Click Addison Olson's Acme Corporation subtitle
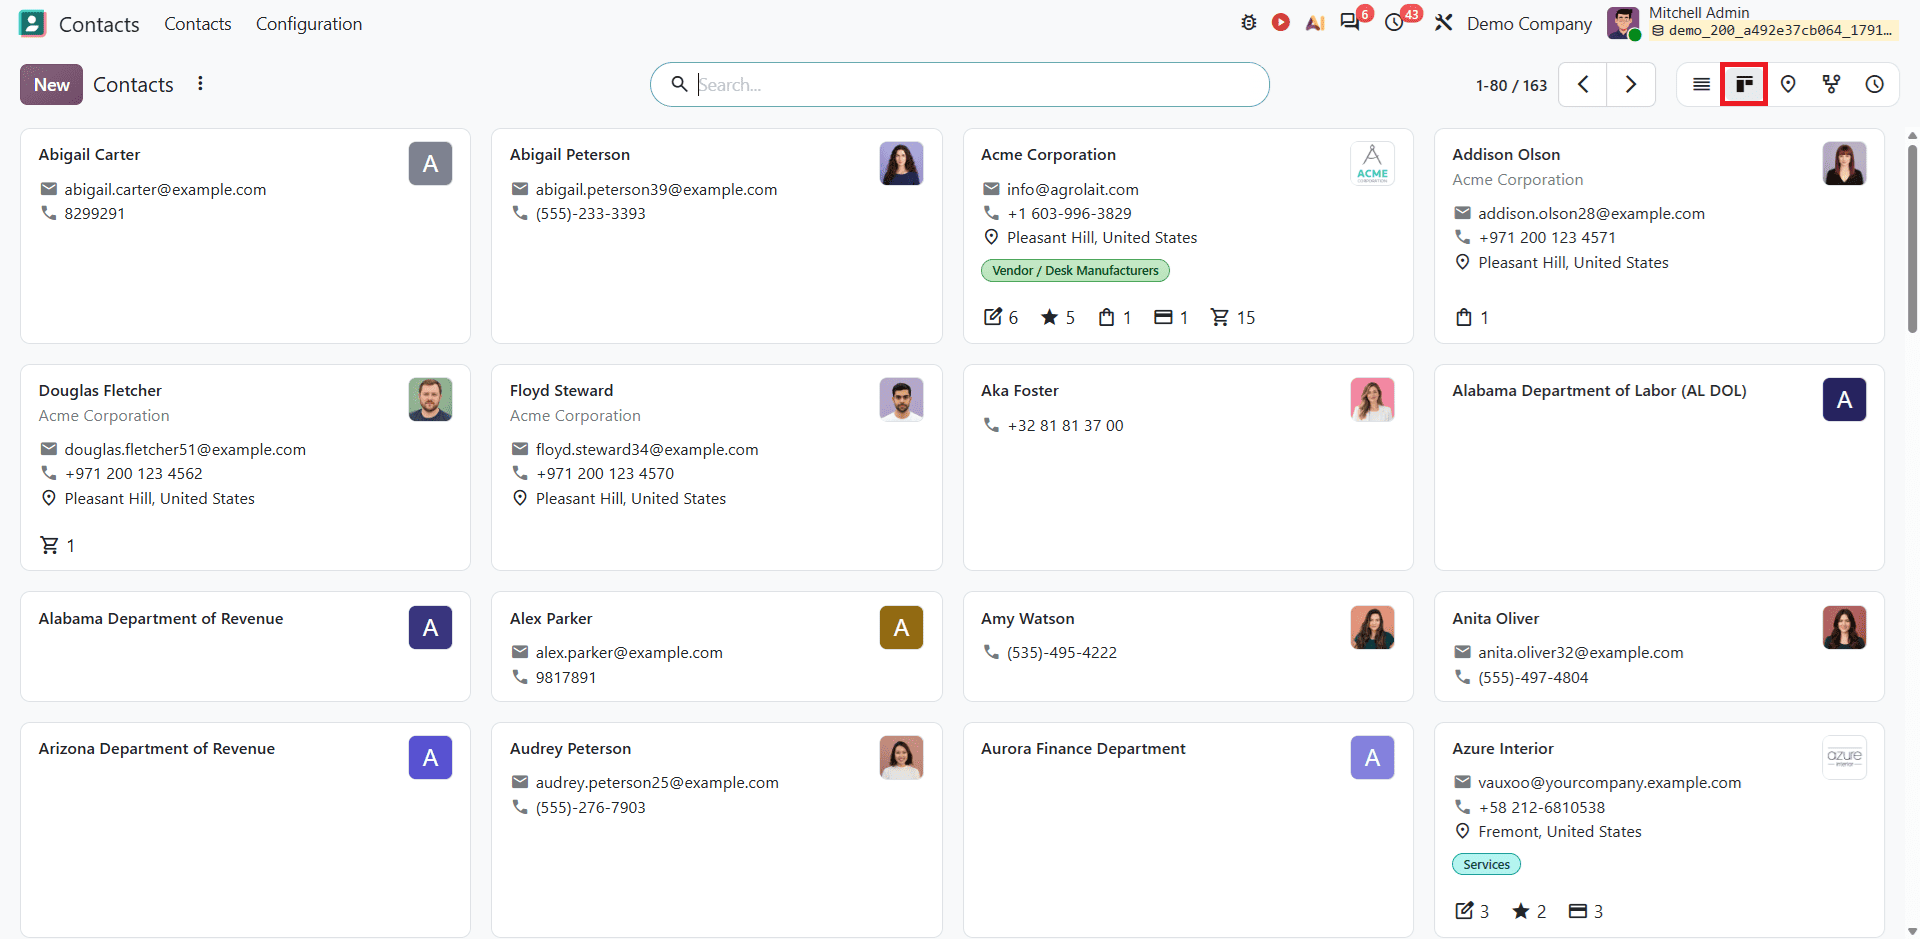 (1517, 179)
